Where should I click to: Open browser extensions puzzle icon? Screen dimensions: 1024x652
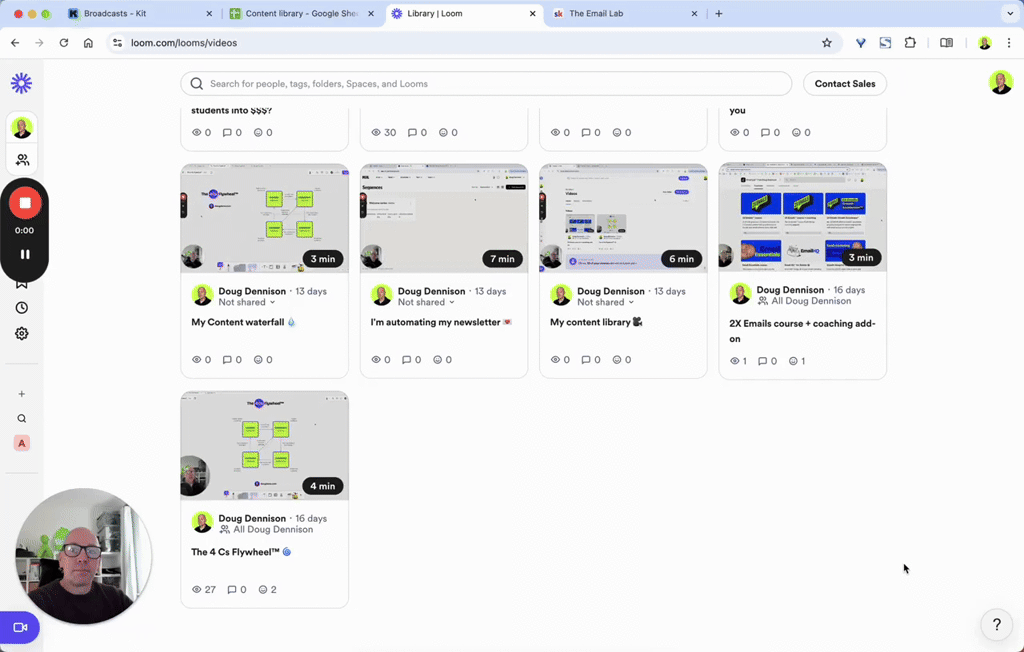pyautogui.click(x=910, y=43)
